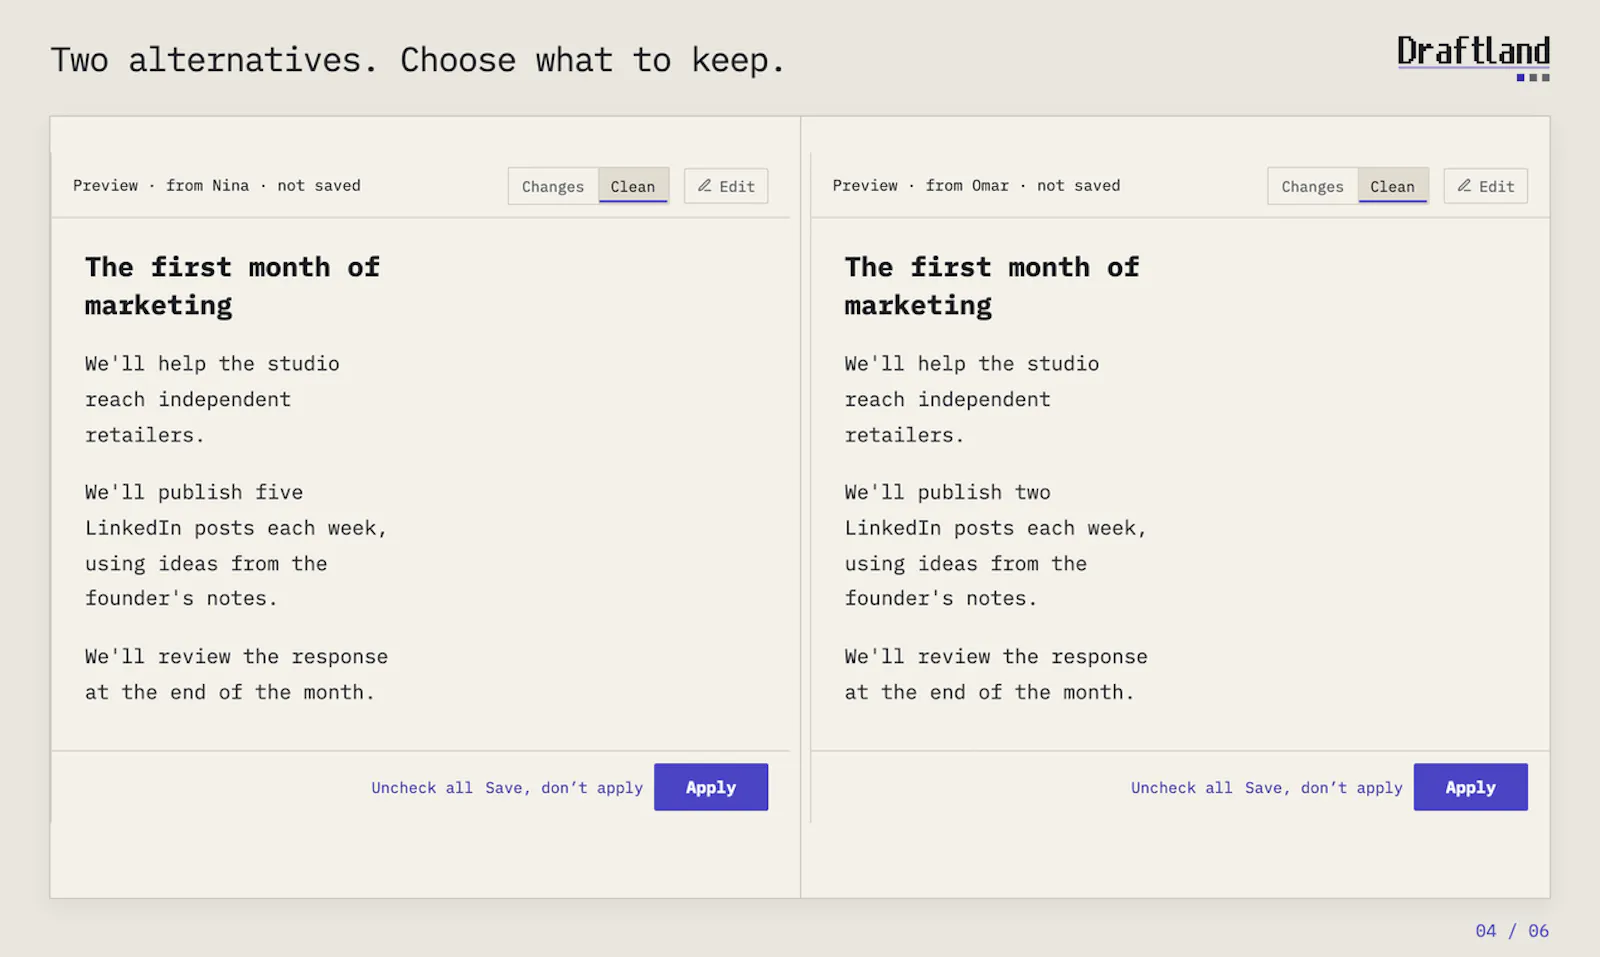Click Uncheck all under Omar's preview
The width and height of the screenshot is (1600, 957).
(x=1181, y=788)
